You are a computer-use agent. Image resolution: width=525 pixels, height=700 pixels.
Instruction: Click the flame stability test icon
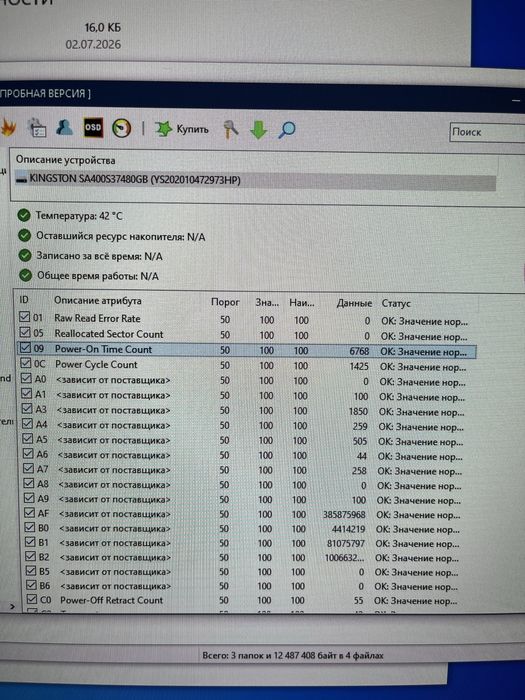click(x=8, y=128)
